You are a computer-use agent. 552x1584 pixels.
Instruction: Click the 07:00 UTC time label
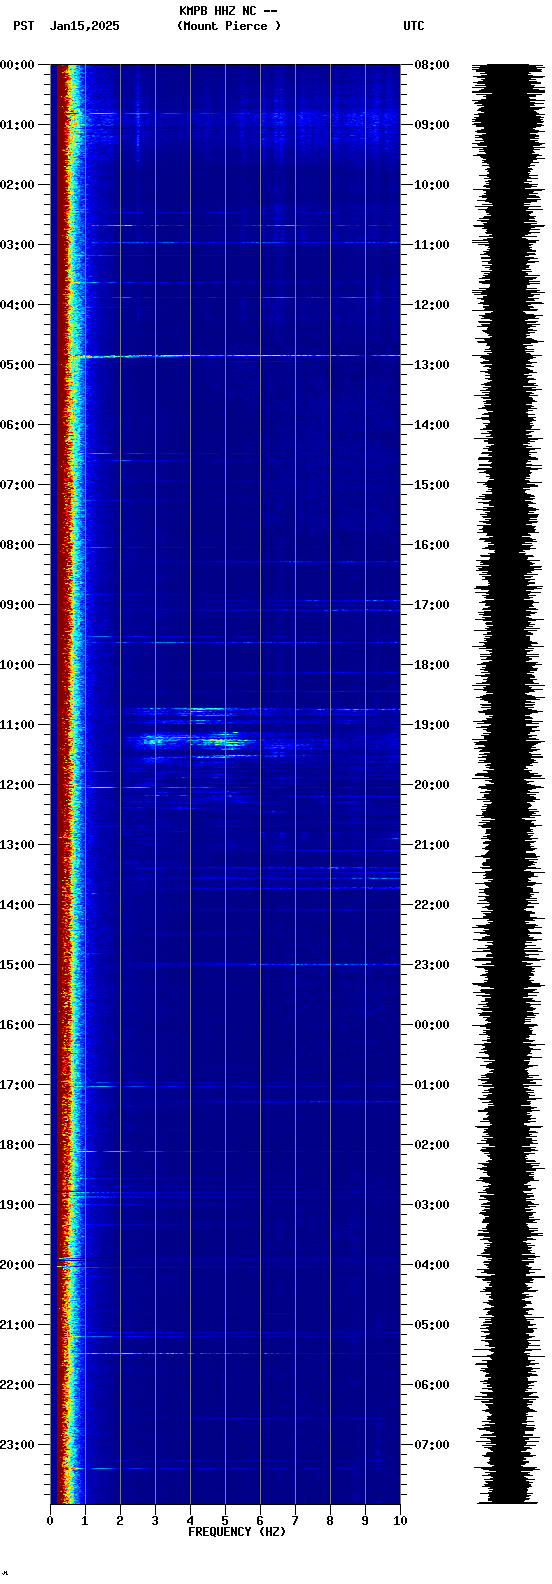point(432,1445)
